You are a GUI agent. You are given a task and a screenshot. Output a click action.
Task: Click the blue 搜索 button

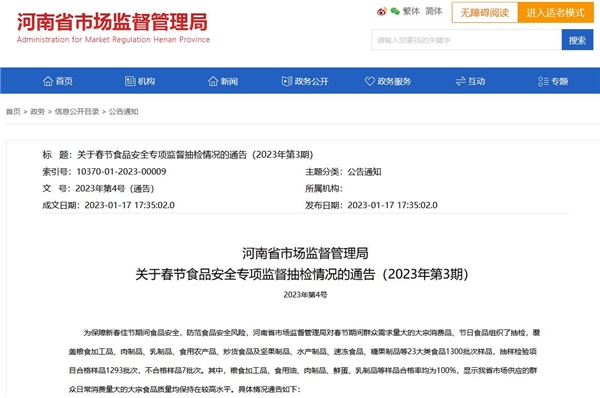(x=577, y=40)
